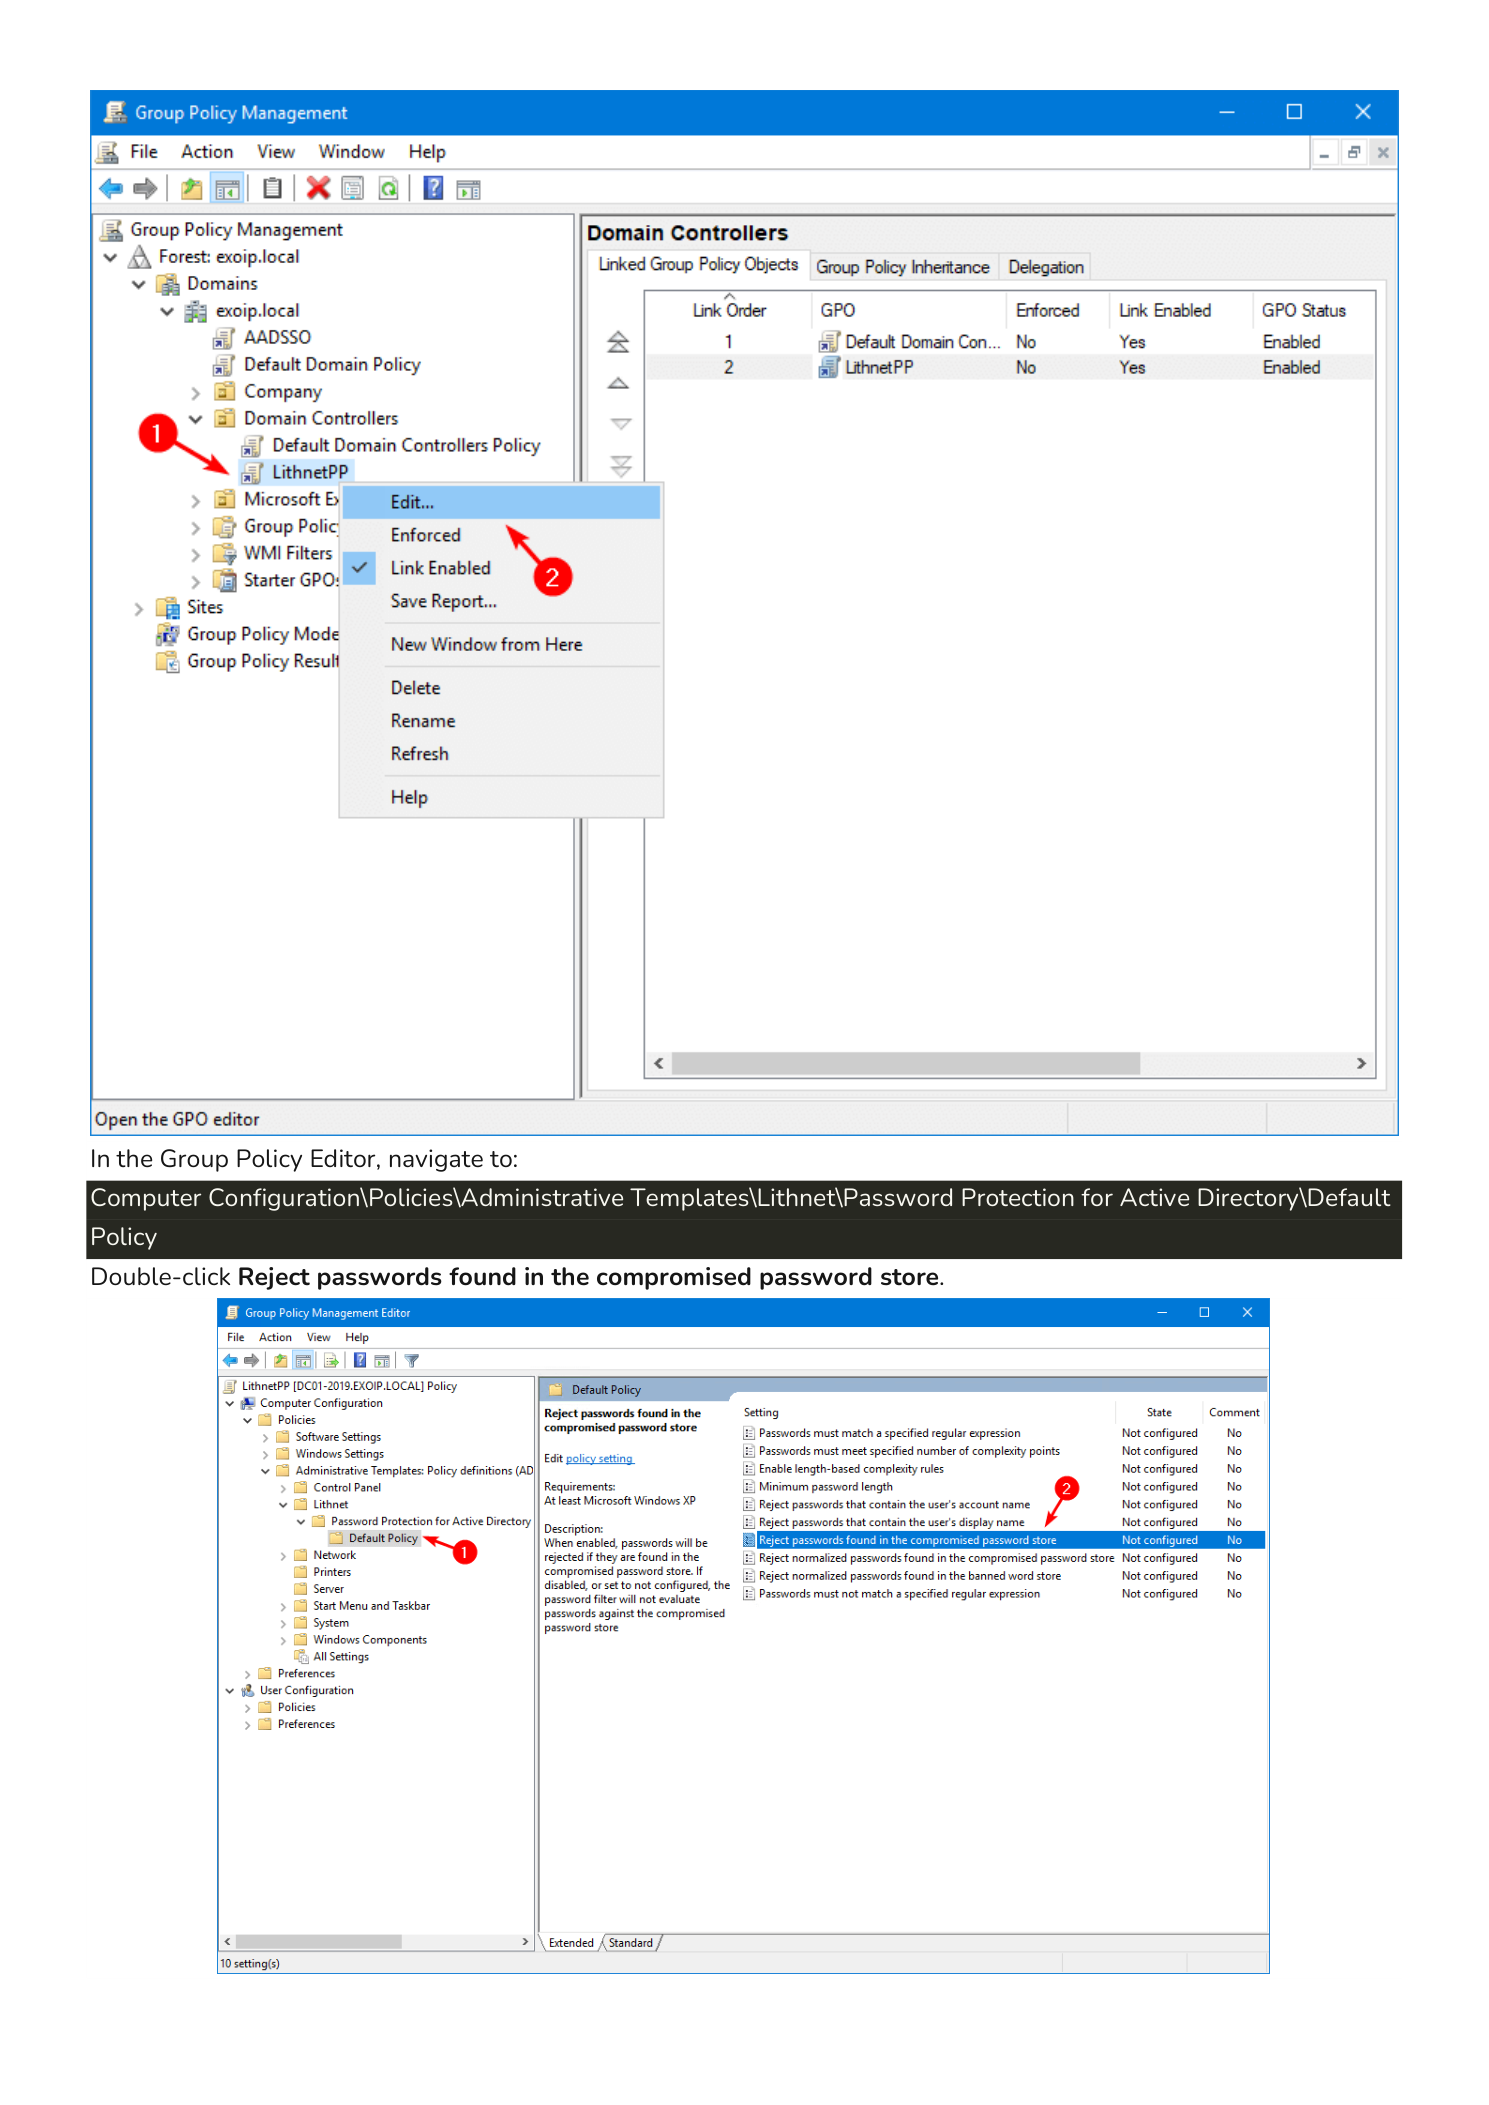Collapse the Lithnet folder in Policy Editor tree
This screenshot has width=1489, height=2105.
pos(283,1504)
